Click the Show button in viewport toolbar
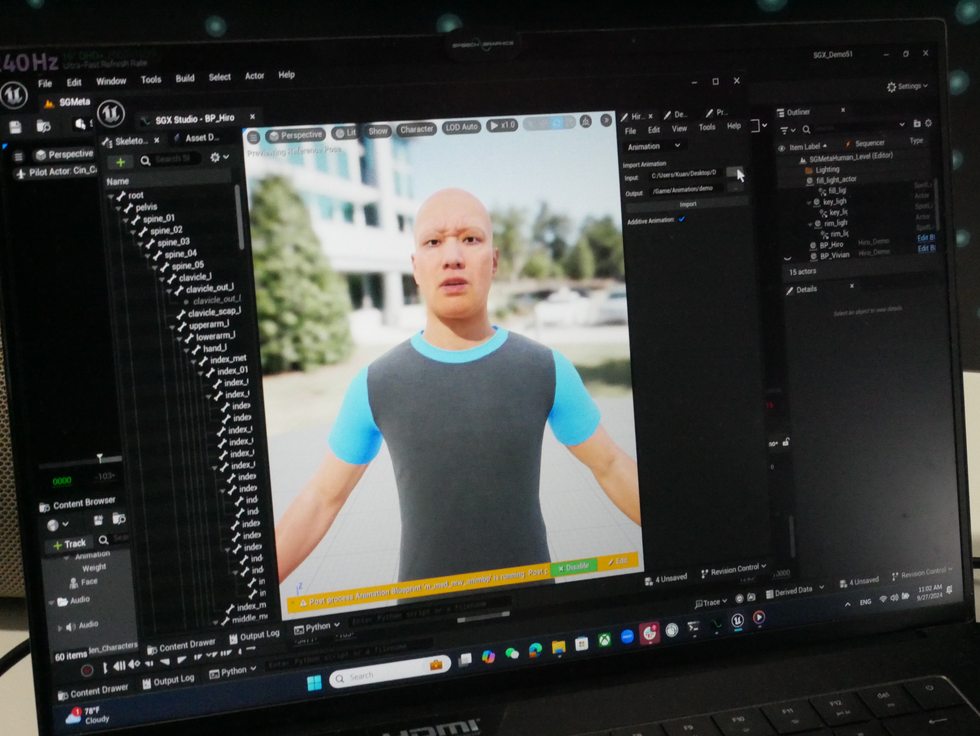This screenshot has height=736, width=980. click(378, 131)
